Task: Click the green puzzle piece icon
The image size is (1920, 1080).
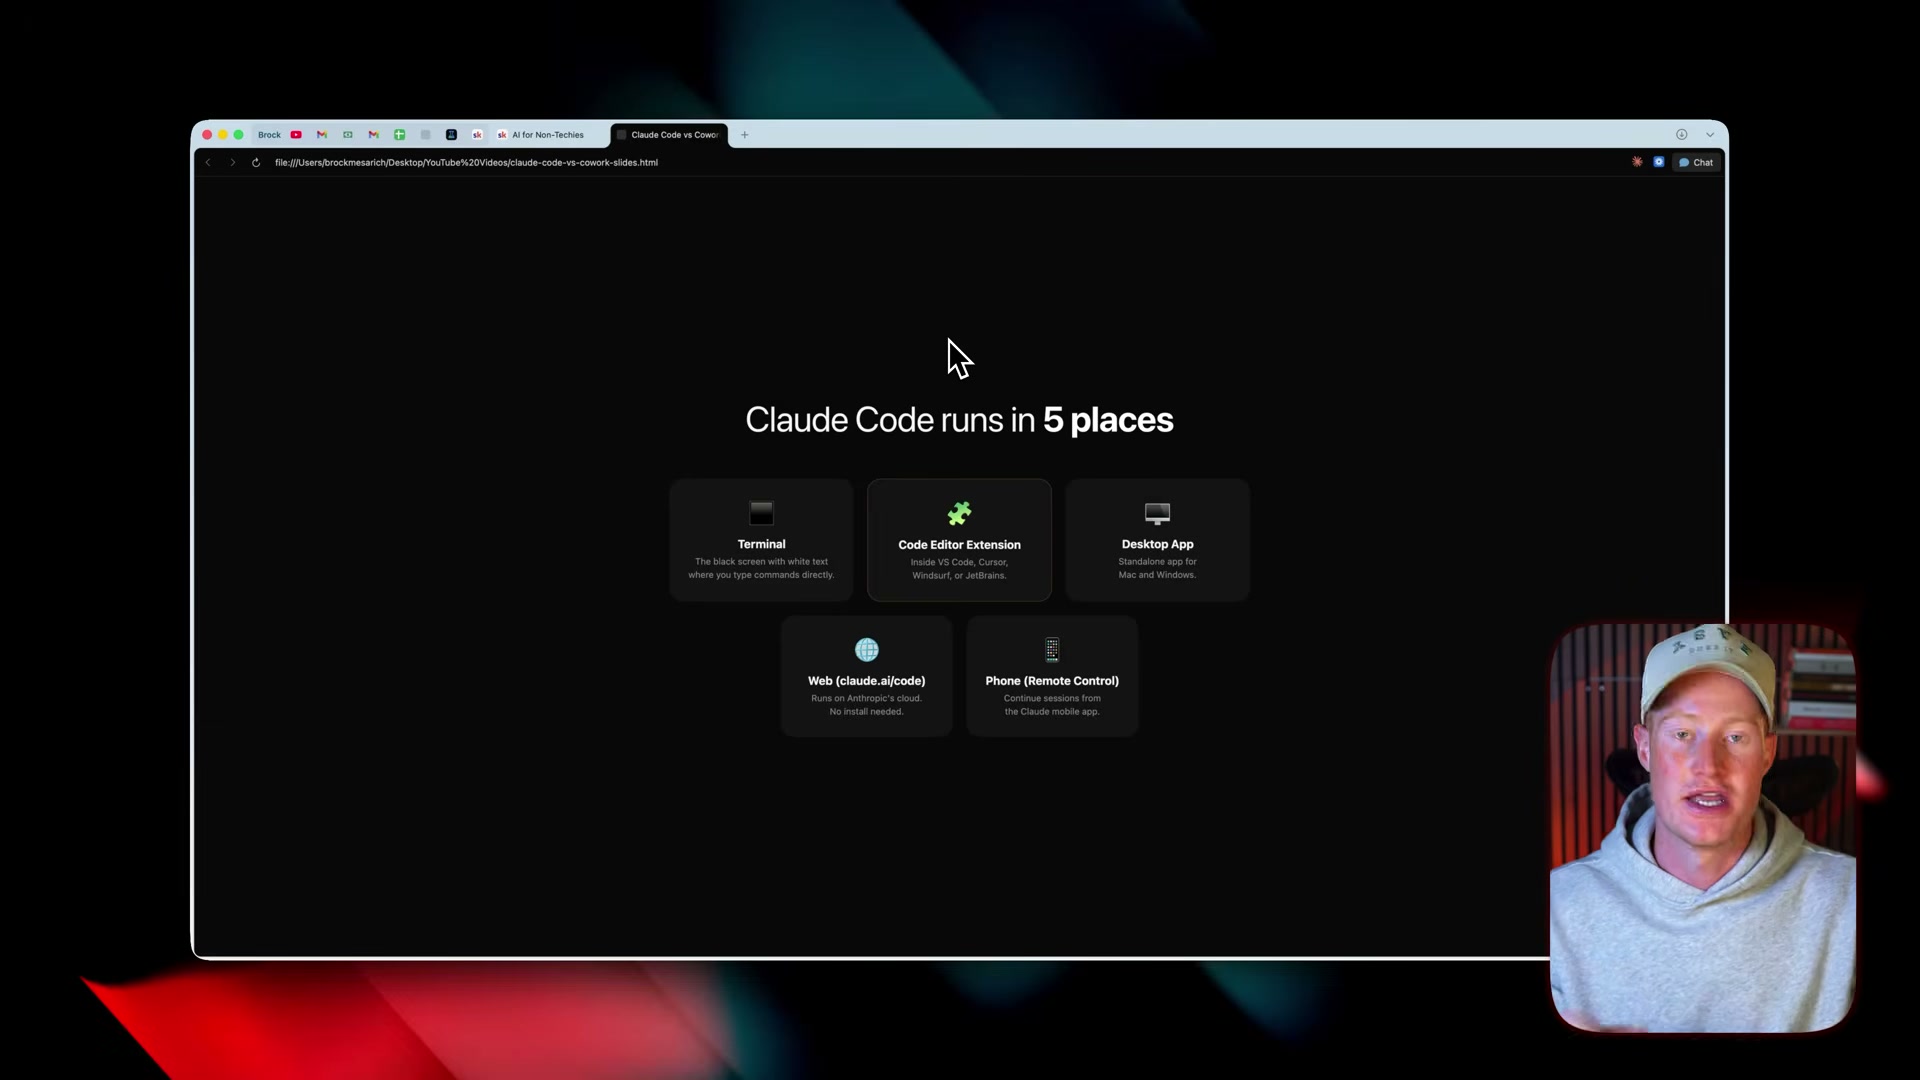Action: [959, 514]
